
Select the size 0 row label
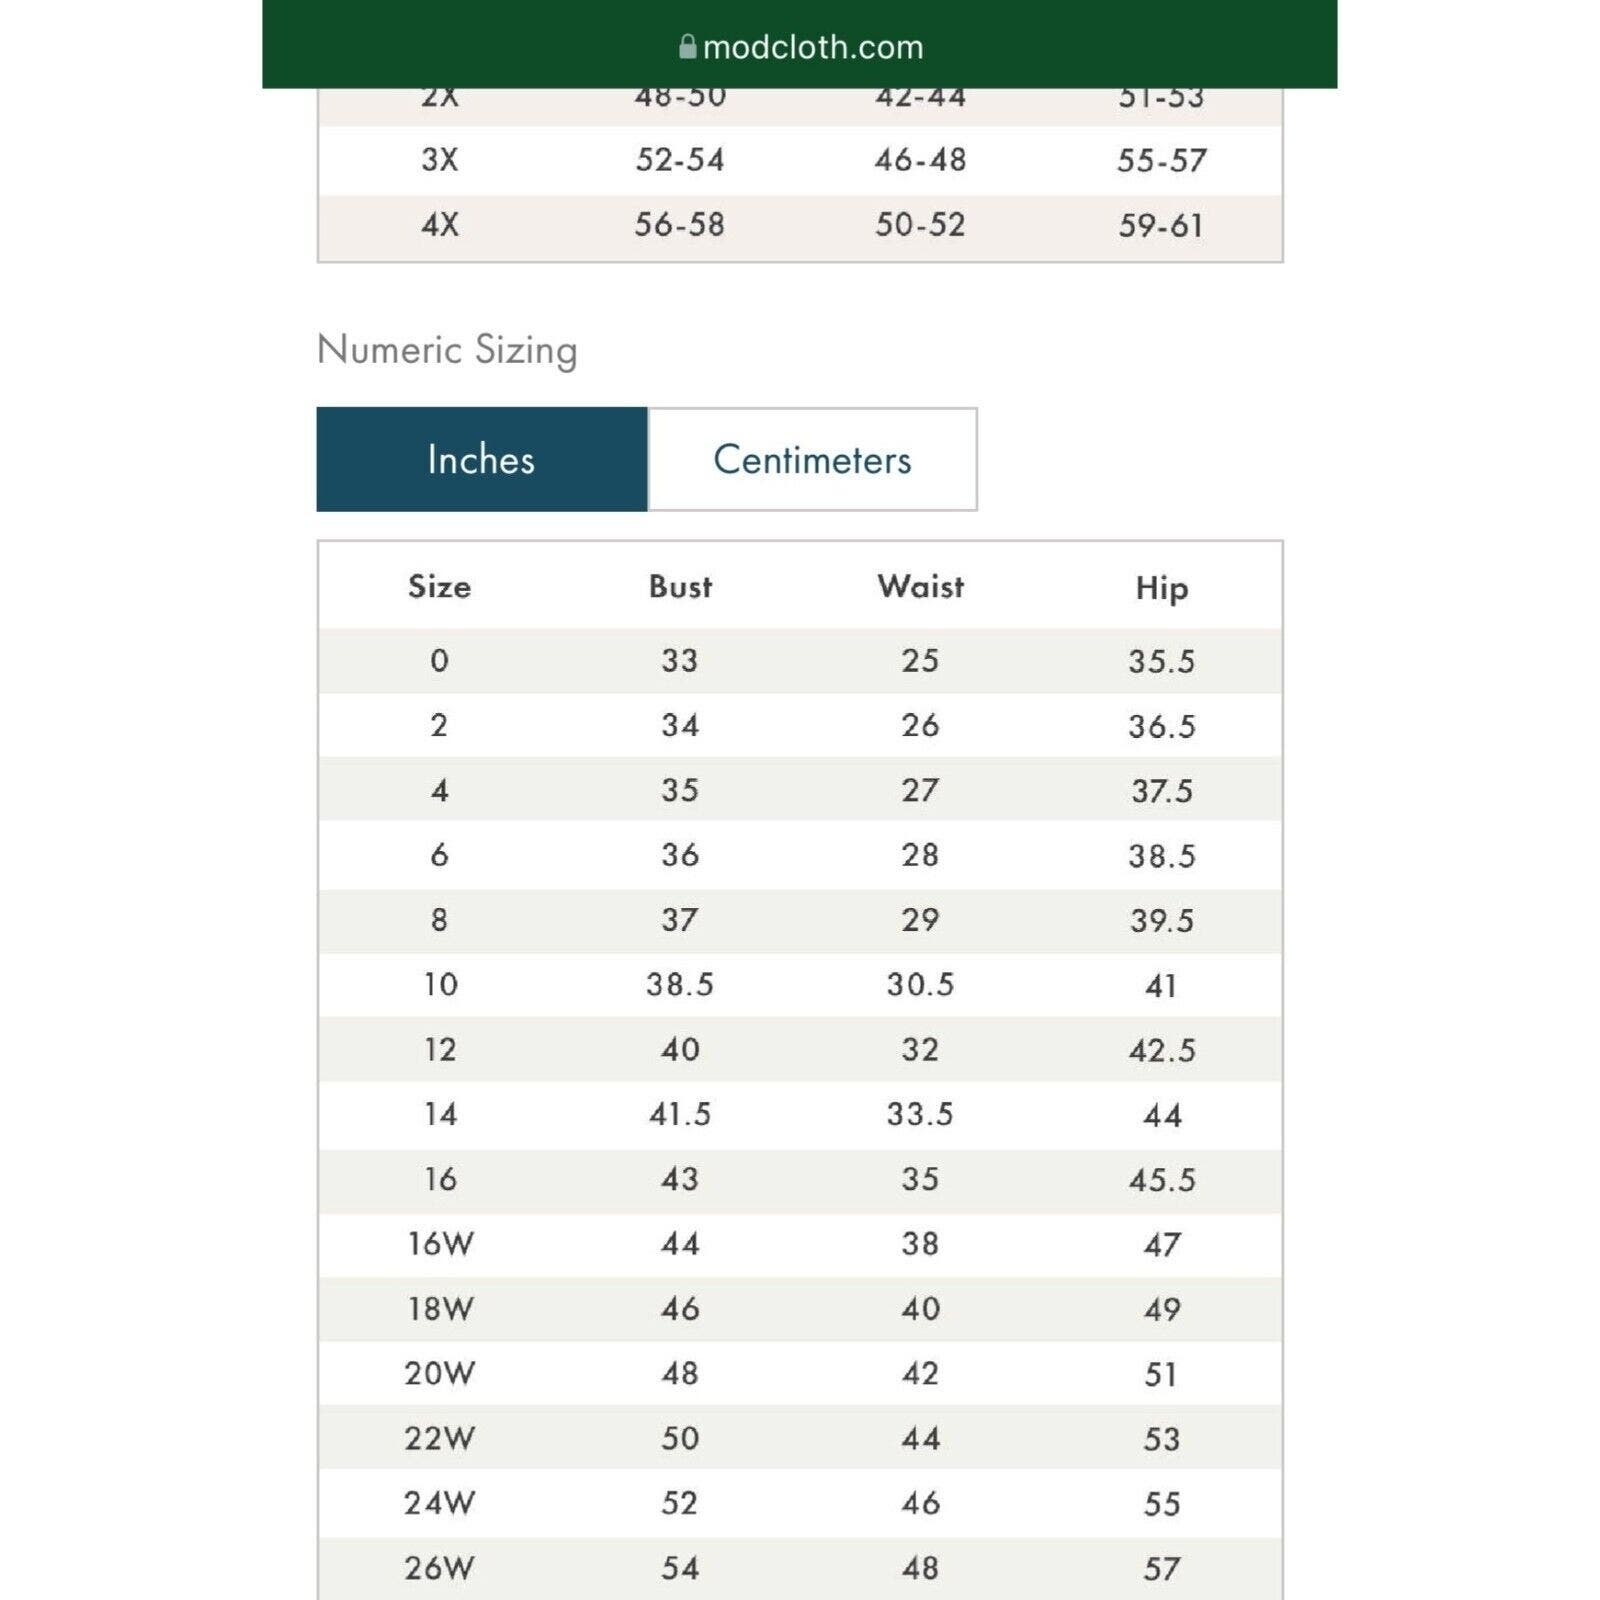[x=439, y=660]
